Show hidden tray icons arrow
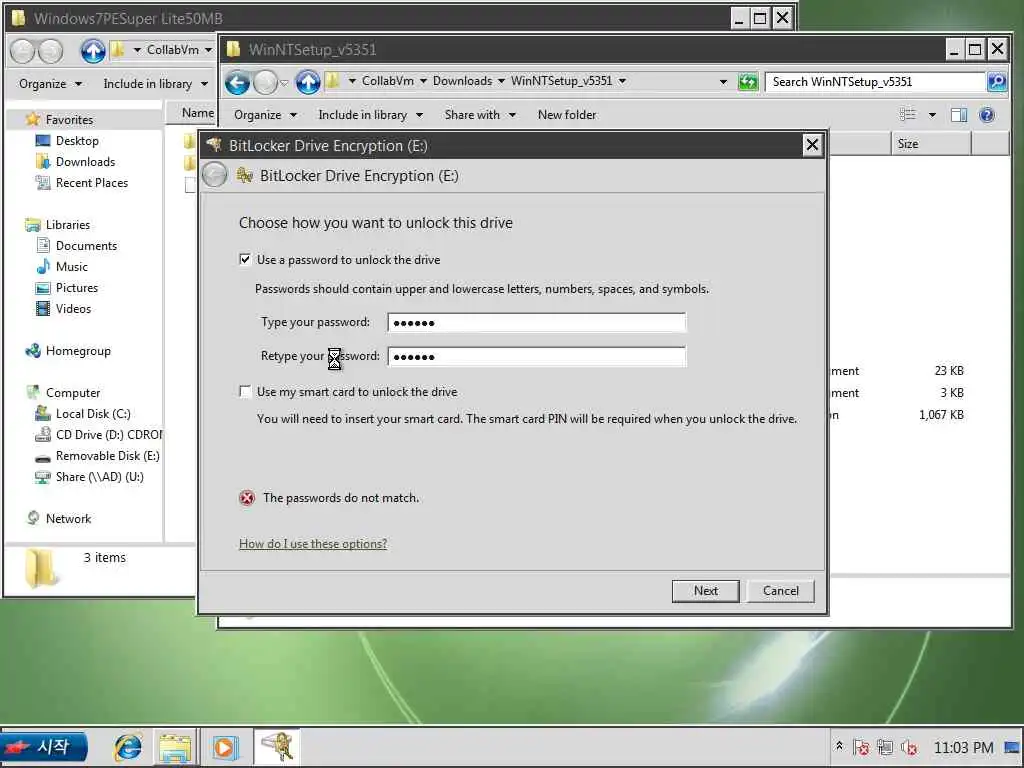Viewport: 1024px width, 768px height. click(839, 746)
